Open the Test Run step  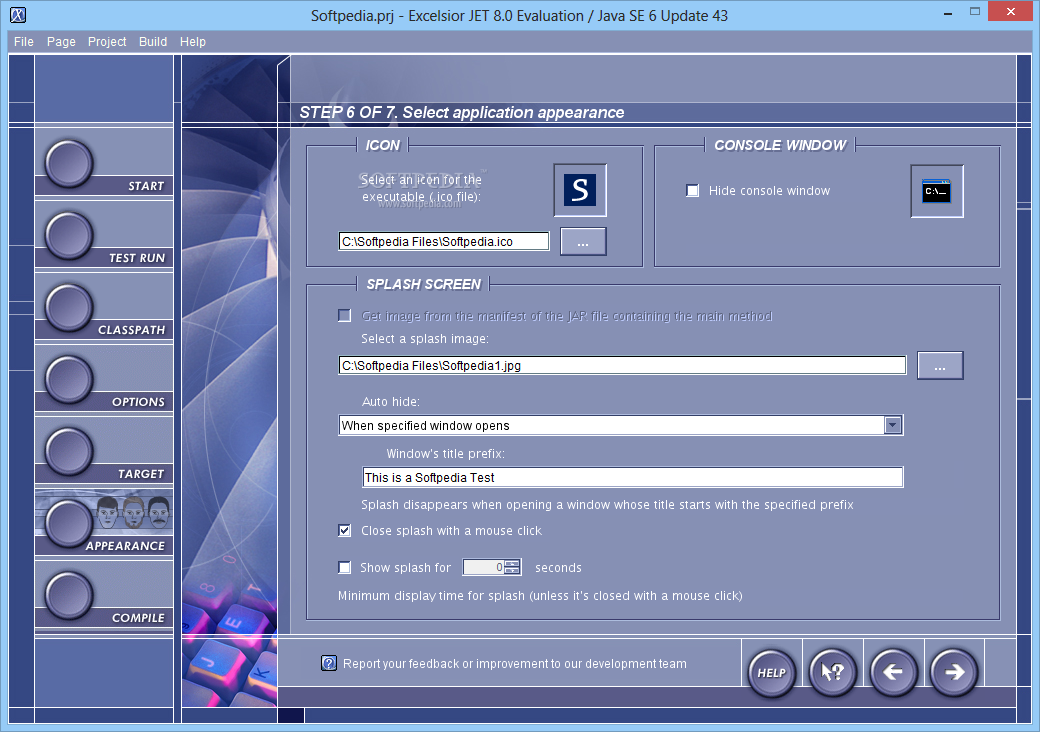69,235
